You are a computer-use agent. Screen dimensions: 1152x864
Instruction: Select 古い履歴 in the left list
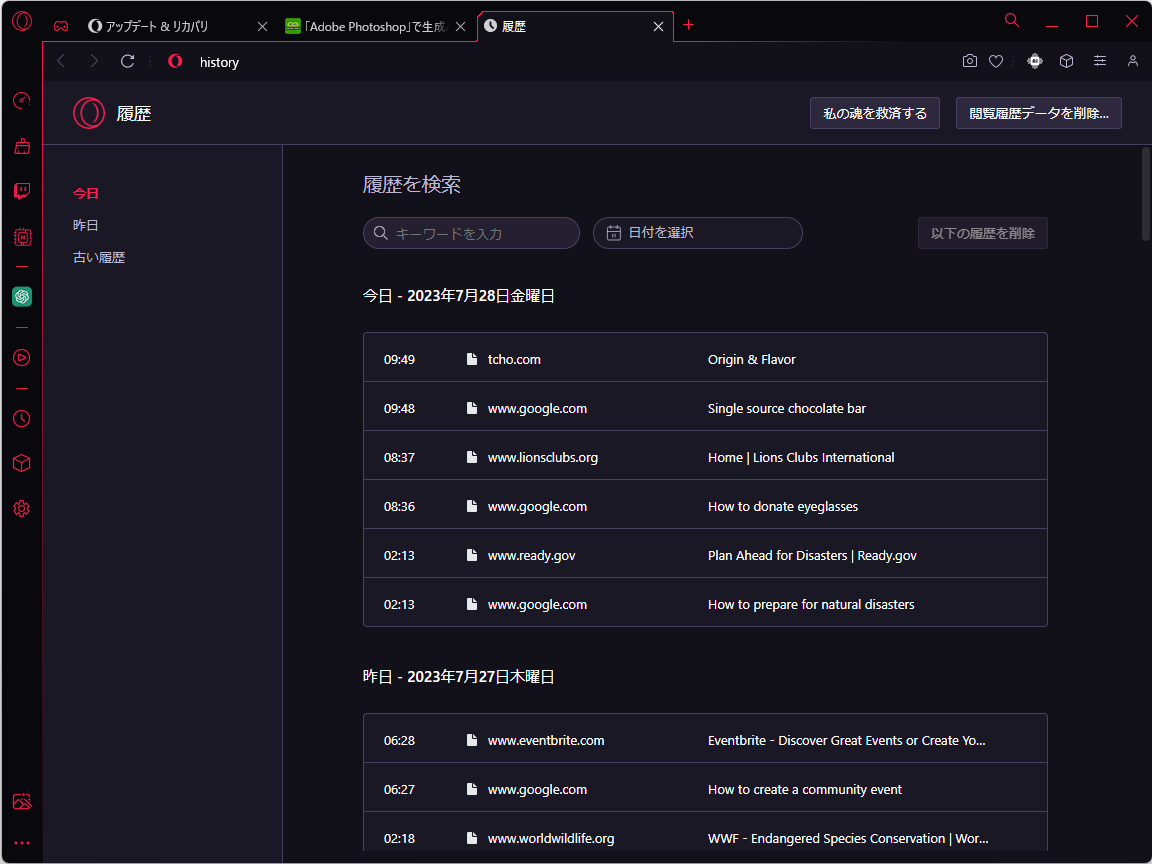(x=99, y=258)
